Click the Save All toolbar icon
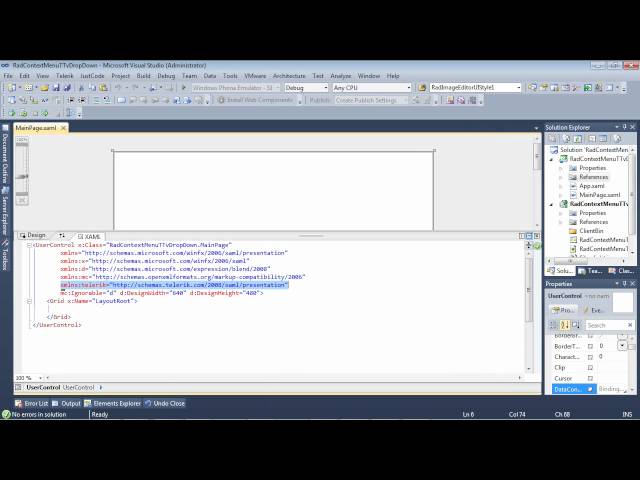Screen dimensions: 640x480 pos(67,87)
